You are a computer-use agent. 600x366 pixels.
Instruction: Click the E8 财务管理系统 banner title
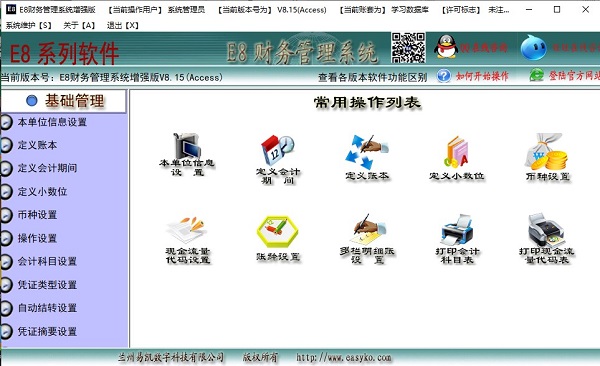(302, 52)
